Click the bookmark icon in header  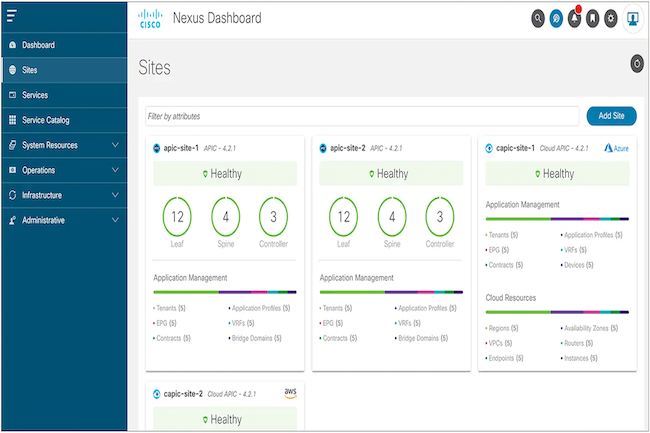592,19
